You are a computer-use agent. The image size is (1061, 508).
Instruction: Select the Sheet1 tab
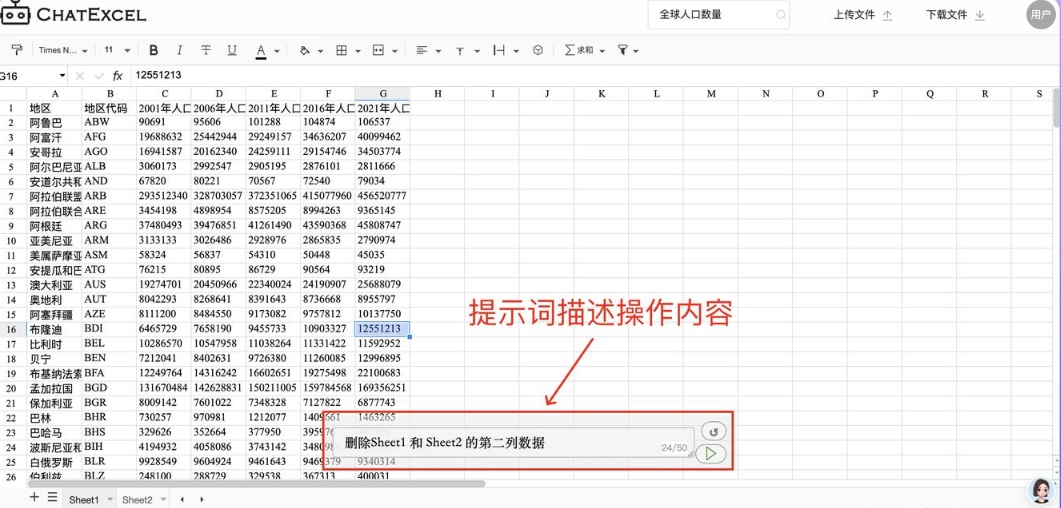coord(84,499)
